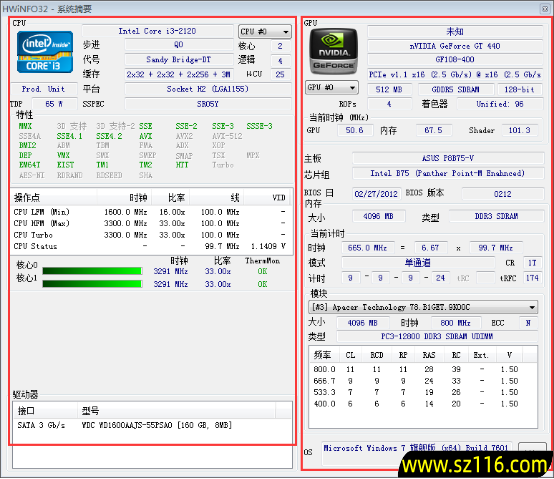Screen dimensions: 554x479
Task: Select the 800.0 frequency timing row
Action: (x=423, y=369)
